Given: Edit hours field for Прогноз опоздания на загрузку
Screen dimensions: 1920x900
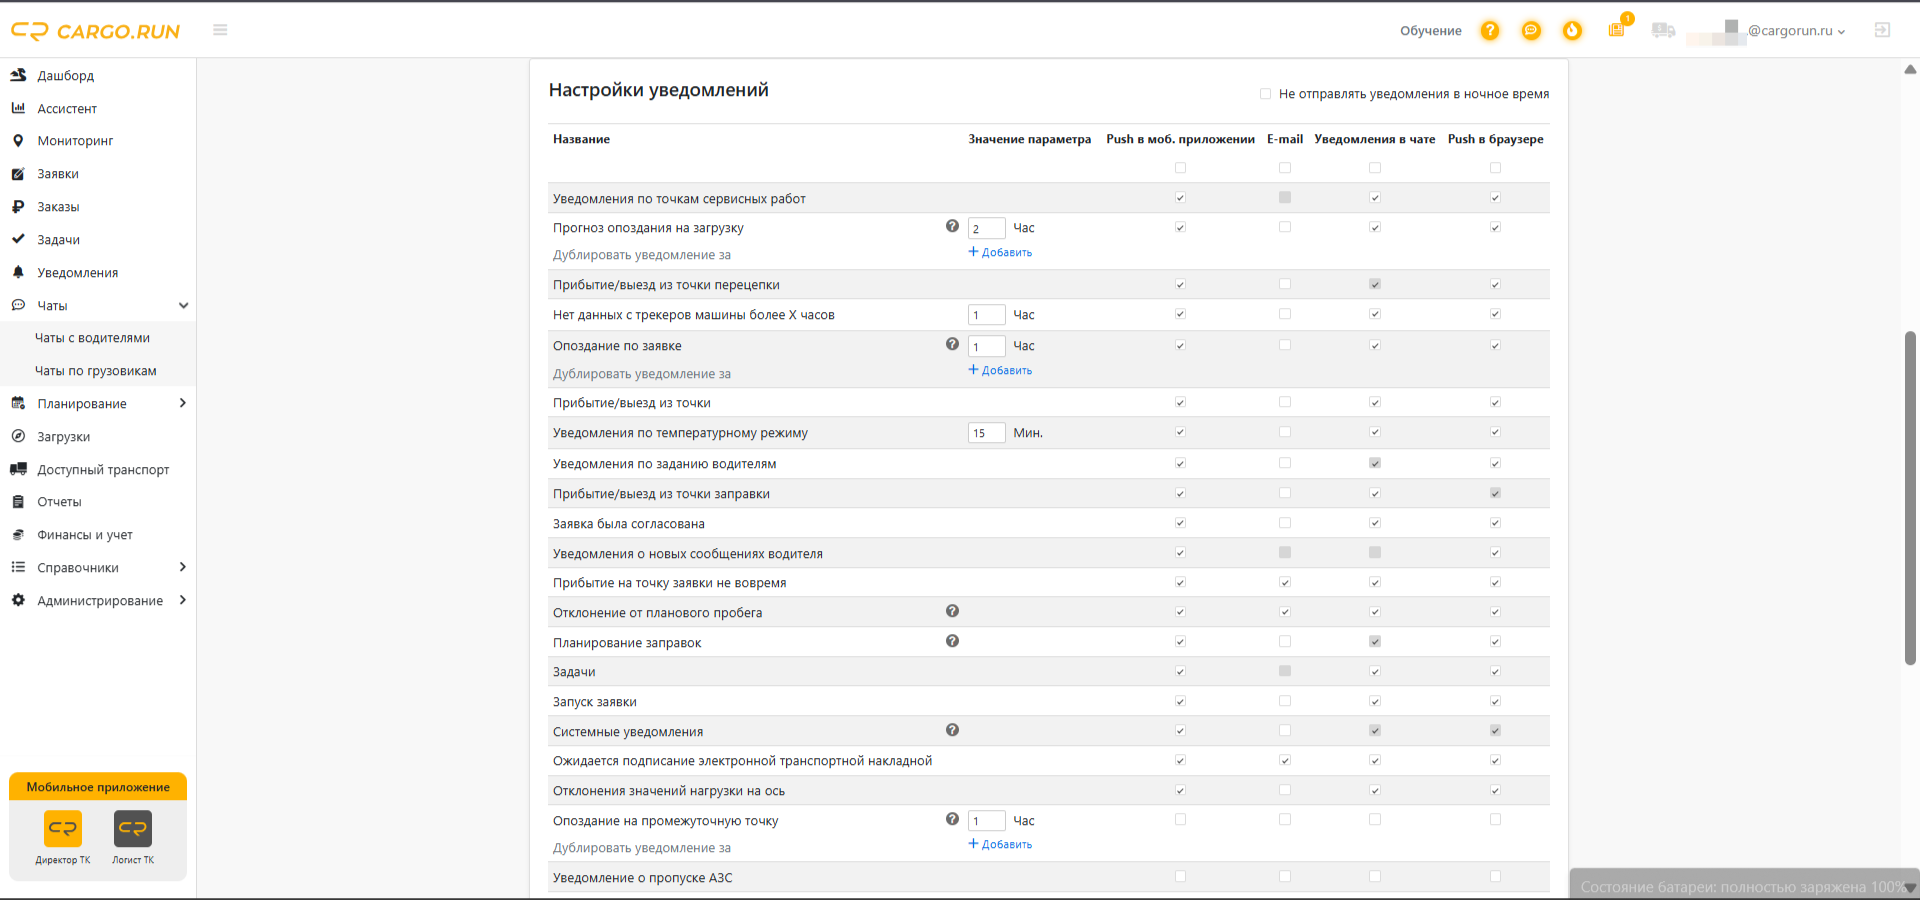Looking at the screenshot, I should pyautogui.click(x=986, y=228).
